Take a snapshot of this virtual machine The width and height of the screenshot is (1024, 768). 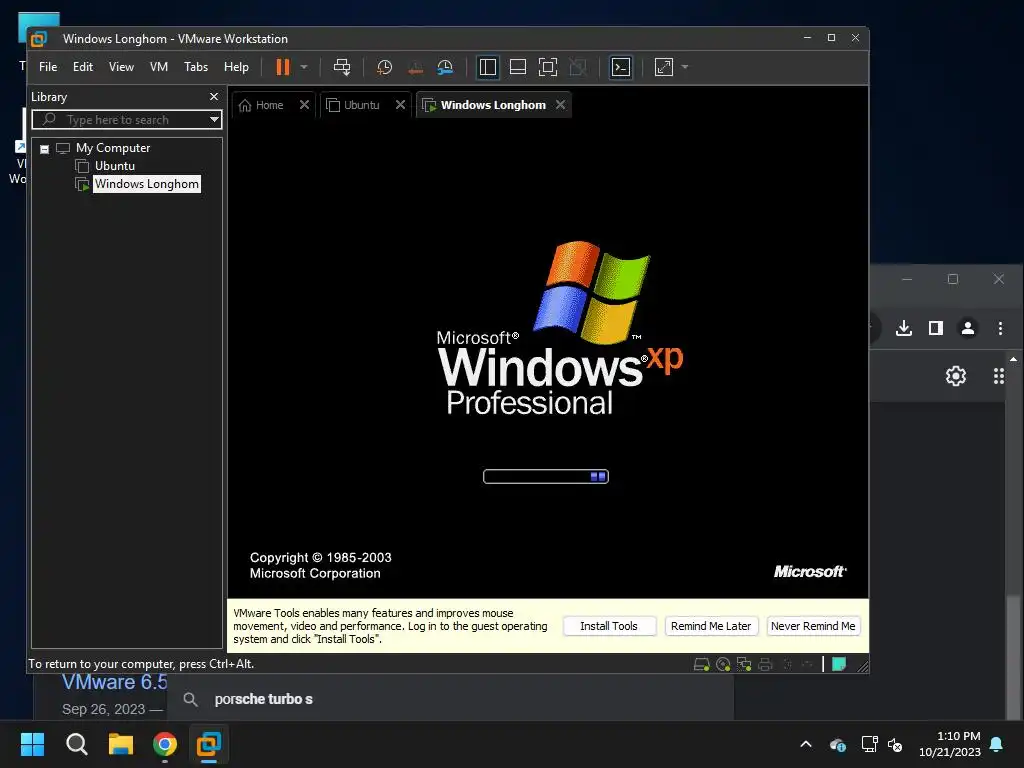pos(385,67)
